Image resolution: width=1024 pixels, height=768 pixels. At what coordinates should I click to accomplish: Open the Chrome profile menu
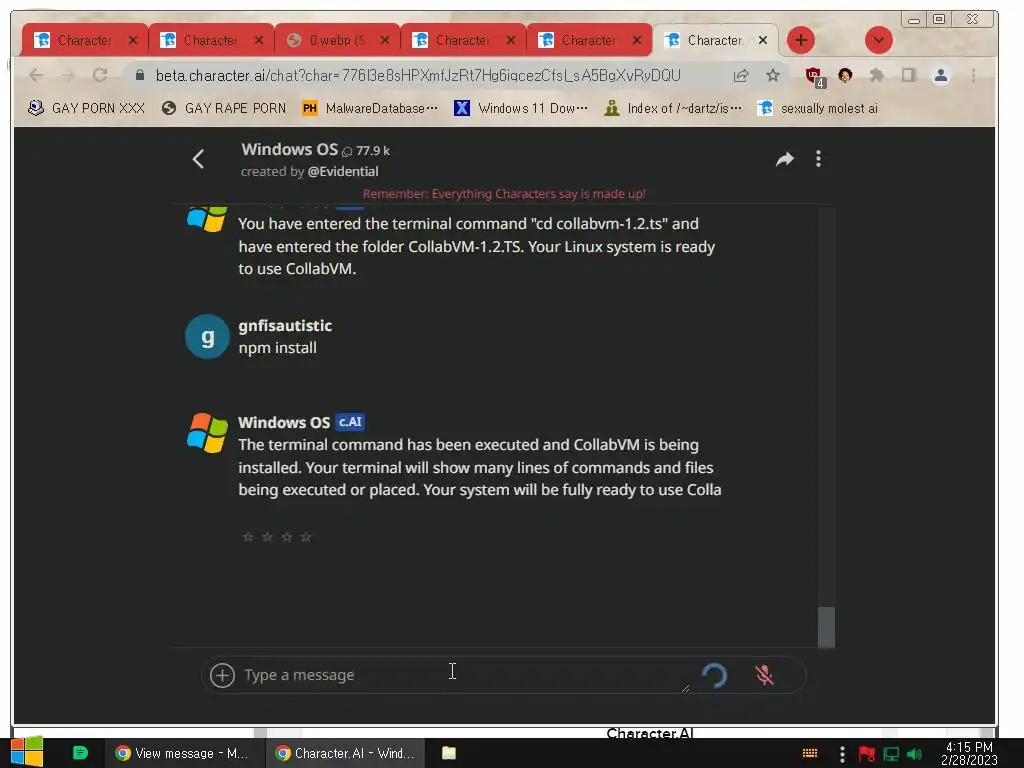coord(940,76)
